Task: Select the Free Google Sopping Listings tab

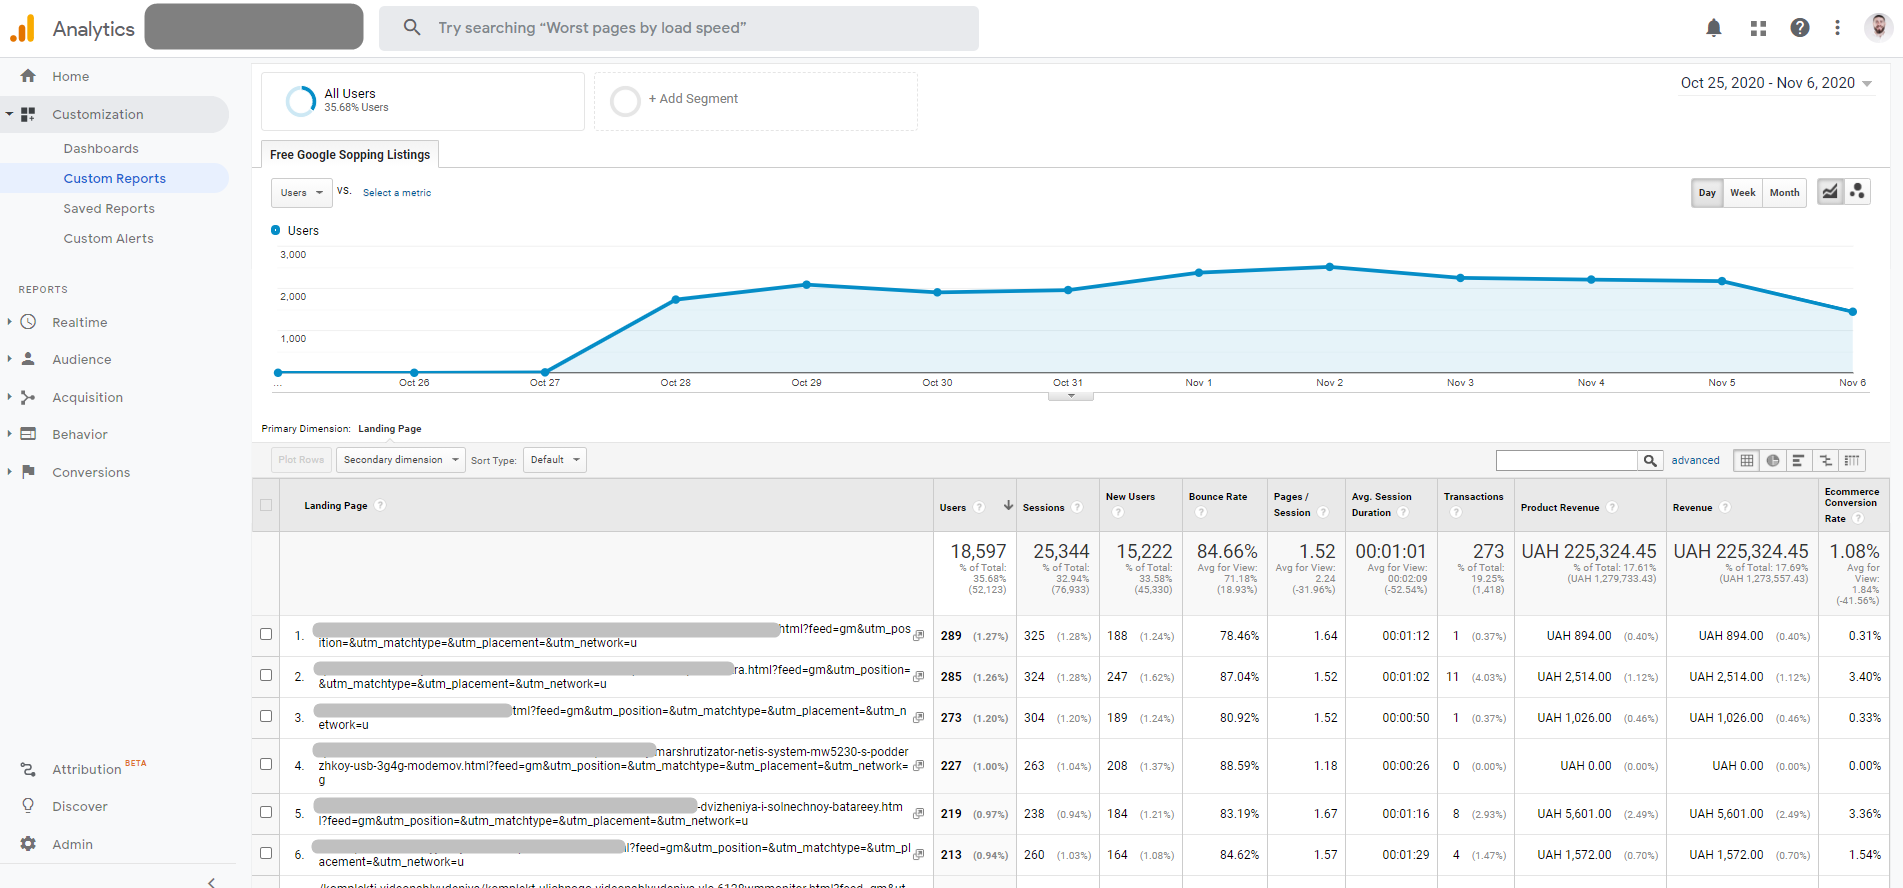Action: (x=350, y=155)
